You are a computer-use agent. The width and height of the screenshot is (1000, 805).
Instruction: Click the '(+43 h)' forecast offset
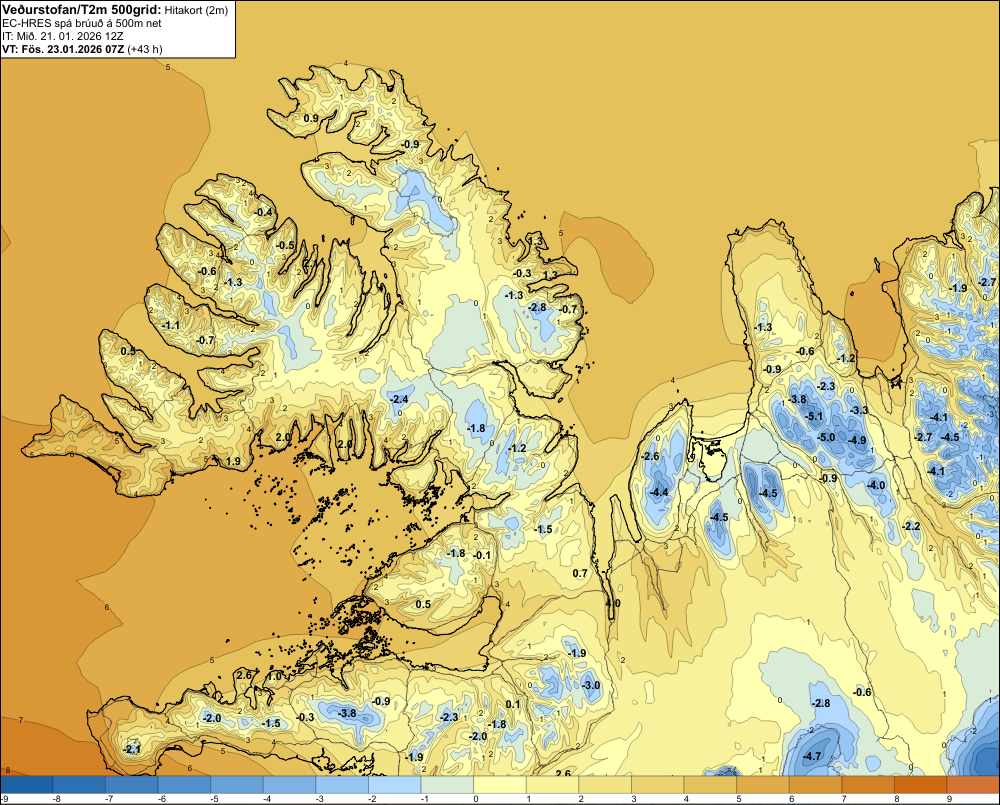(x=145, y=48)
